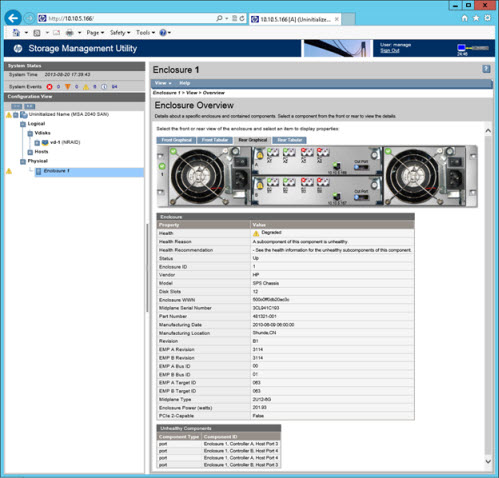499x478 pixels.
Task: Select Uninitialized Name (MSA 2040 SAN) in tree
Action: click(x=69, y=114)
